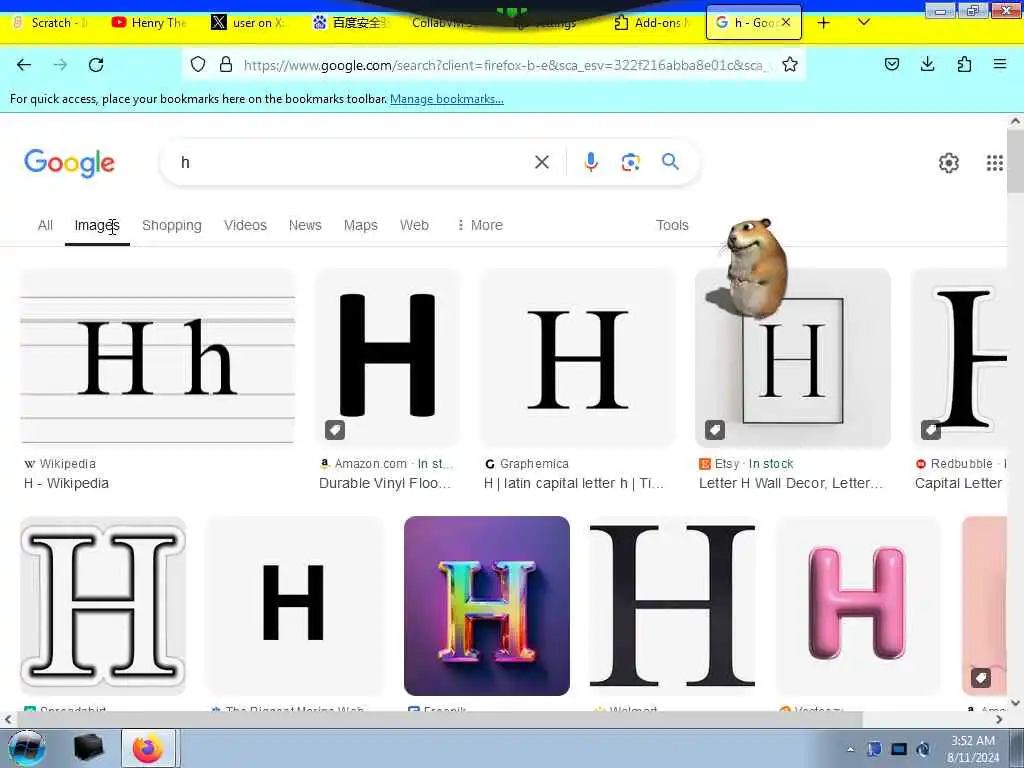1024x768 pixels.
Task: Clear the Google search box
Action: pyautogui.click(x=541, y=162)
